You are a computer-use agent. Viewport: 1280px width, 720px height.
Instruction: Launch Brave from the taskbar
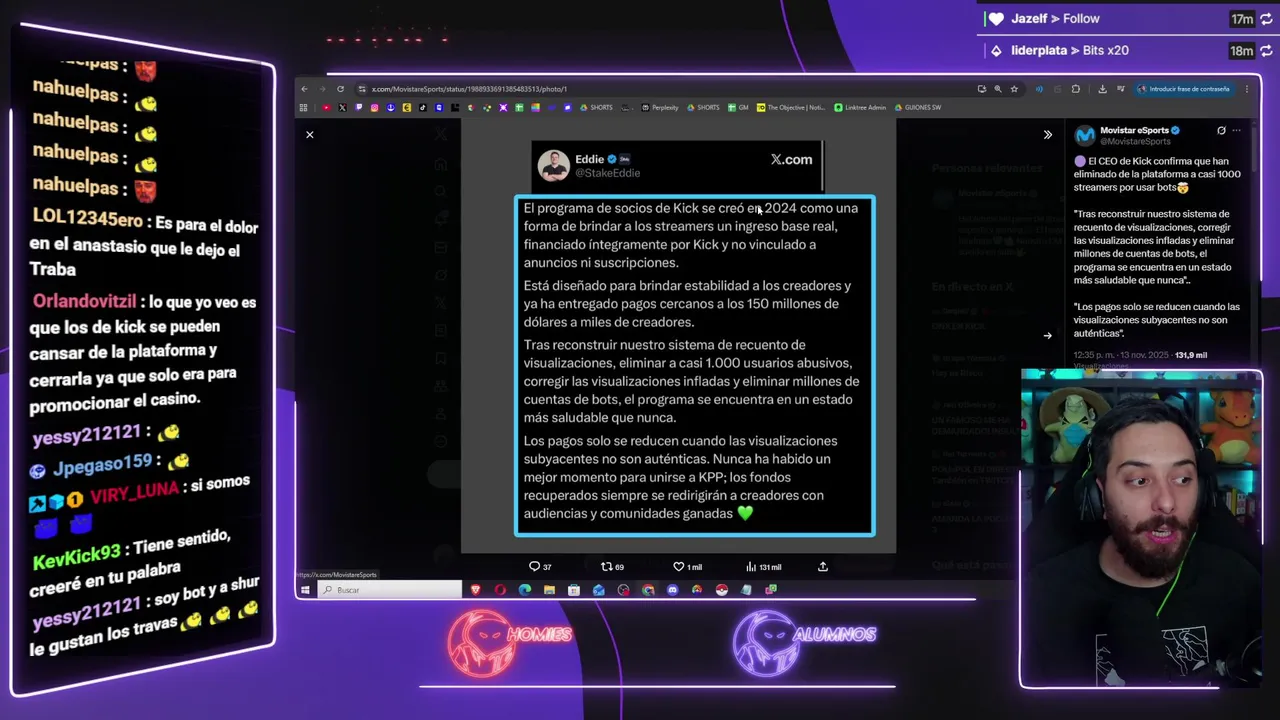476,590
